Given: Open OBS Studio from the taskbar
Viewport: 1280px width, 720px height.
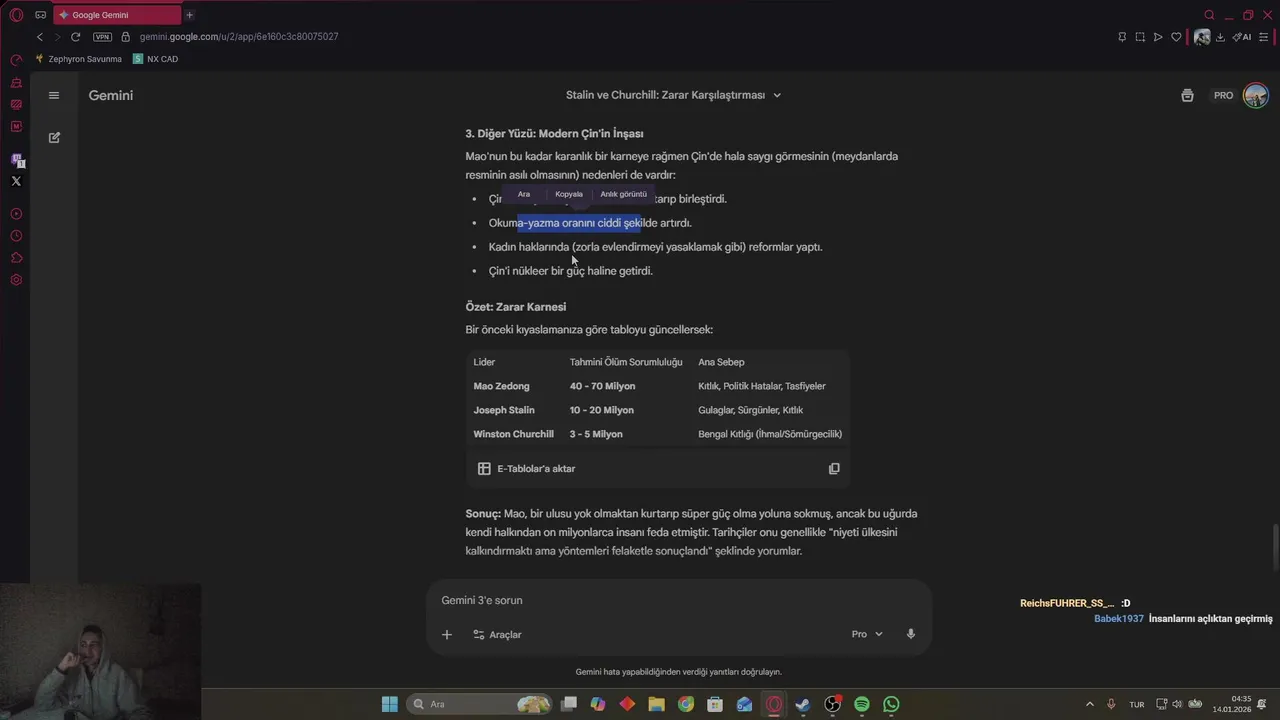Looking at the screenshot, I should coord(832,704).
